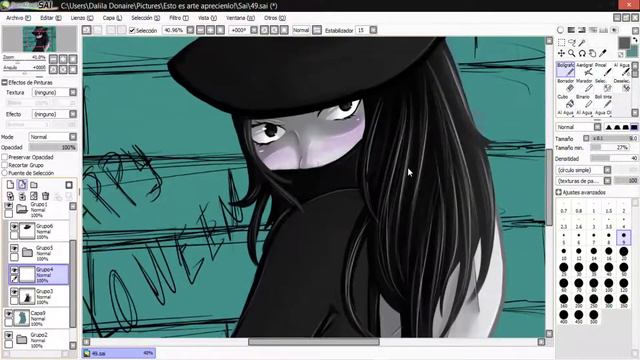Hide the Grupo2 layer

click(x=9, y=336)
